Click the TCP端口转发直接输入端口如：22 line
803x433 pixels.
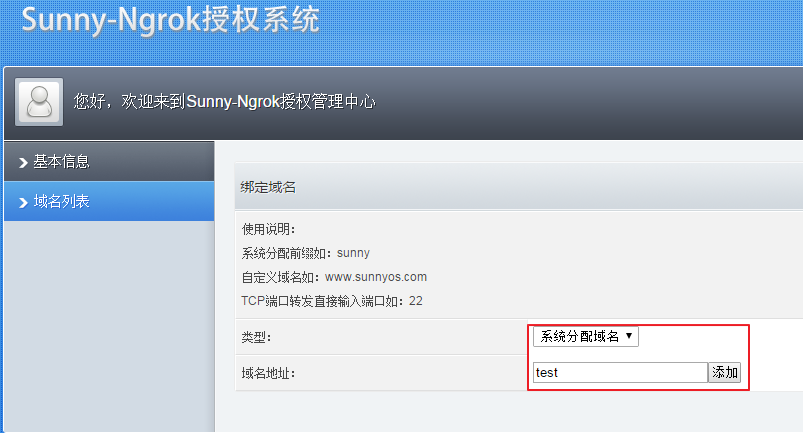pyautogui.click(x=332, y=301)
